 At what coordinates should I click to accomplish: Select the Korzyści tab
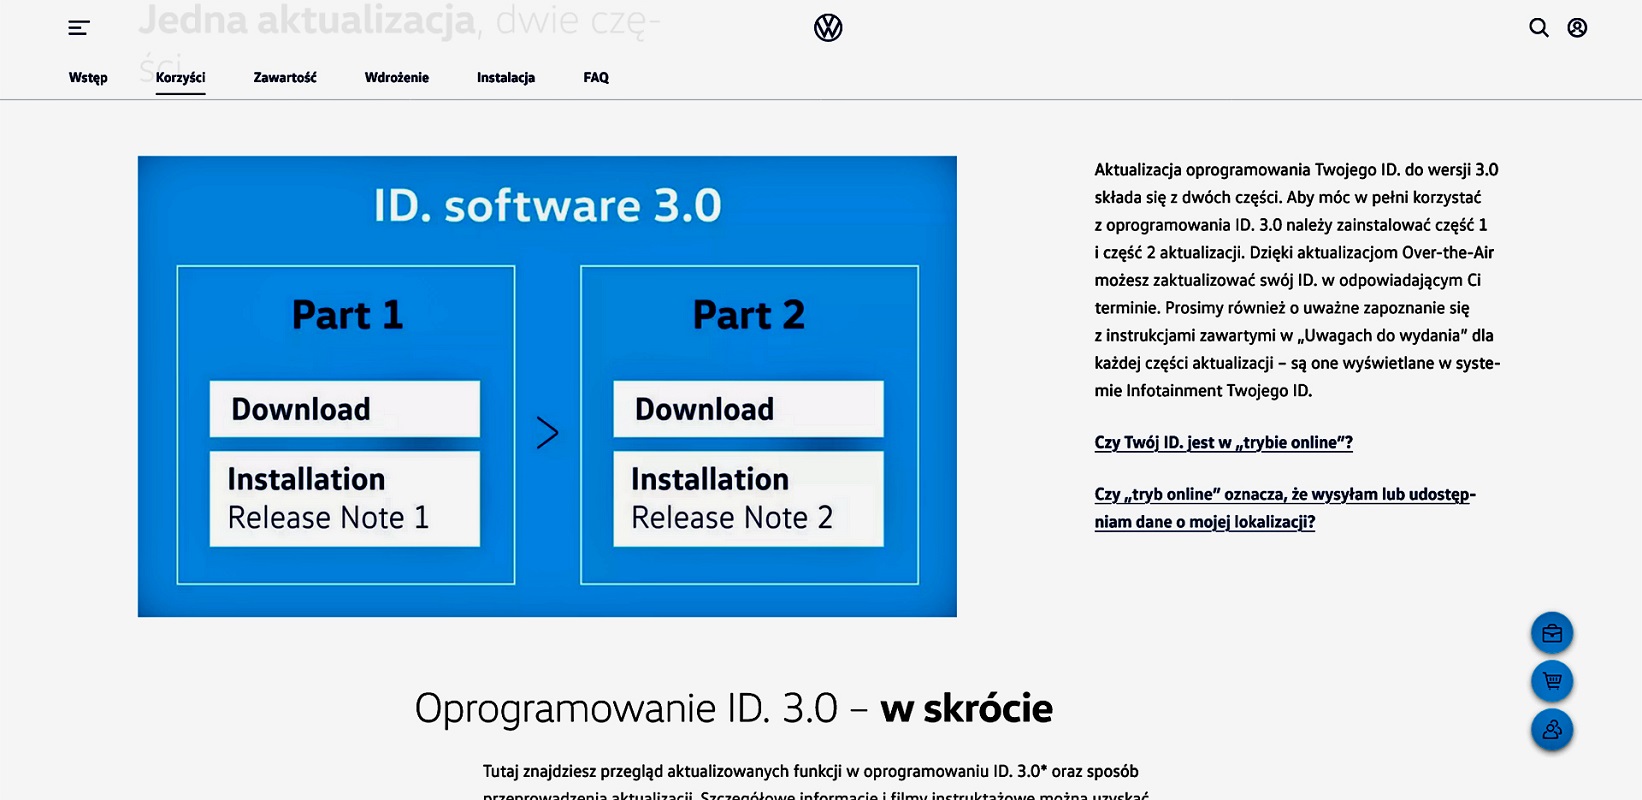tap(180, 78)
